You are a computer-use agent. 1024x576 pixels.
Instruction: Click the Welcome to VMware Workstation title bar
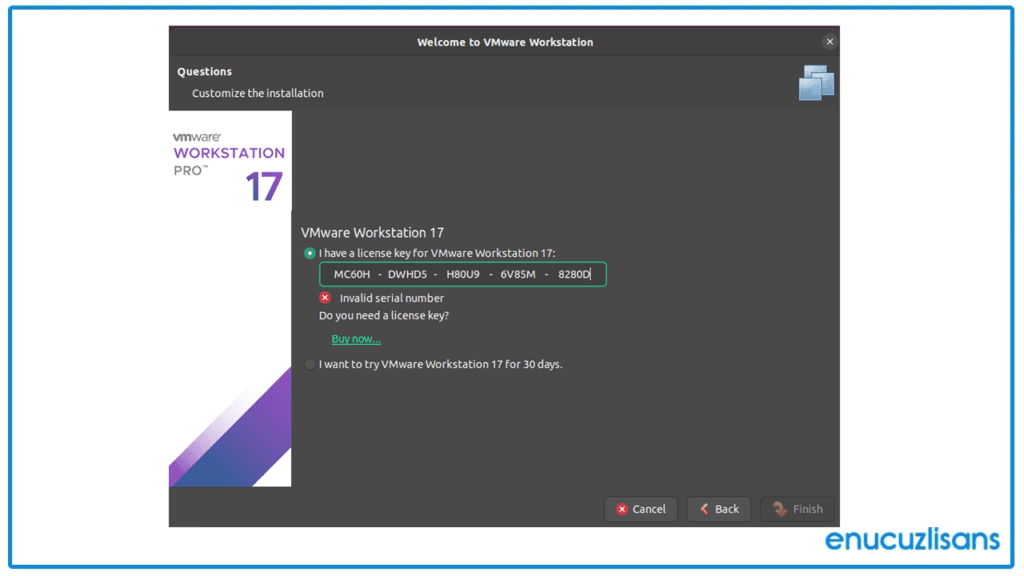[x=504, y=41]
